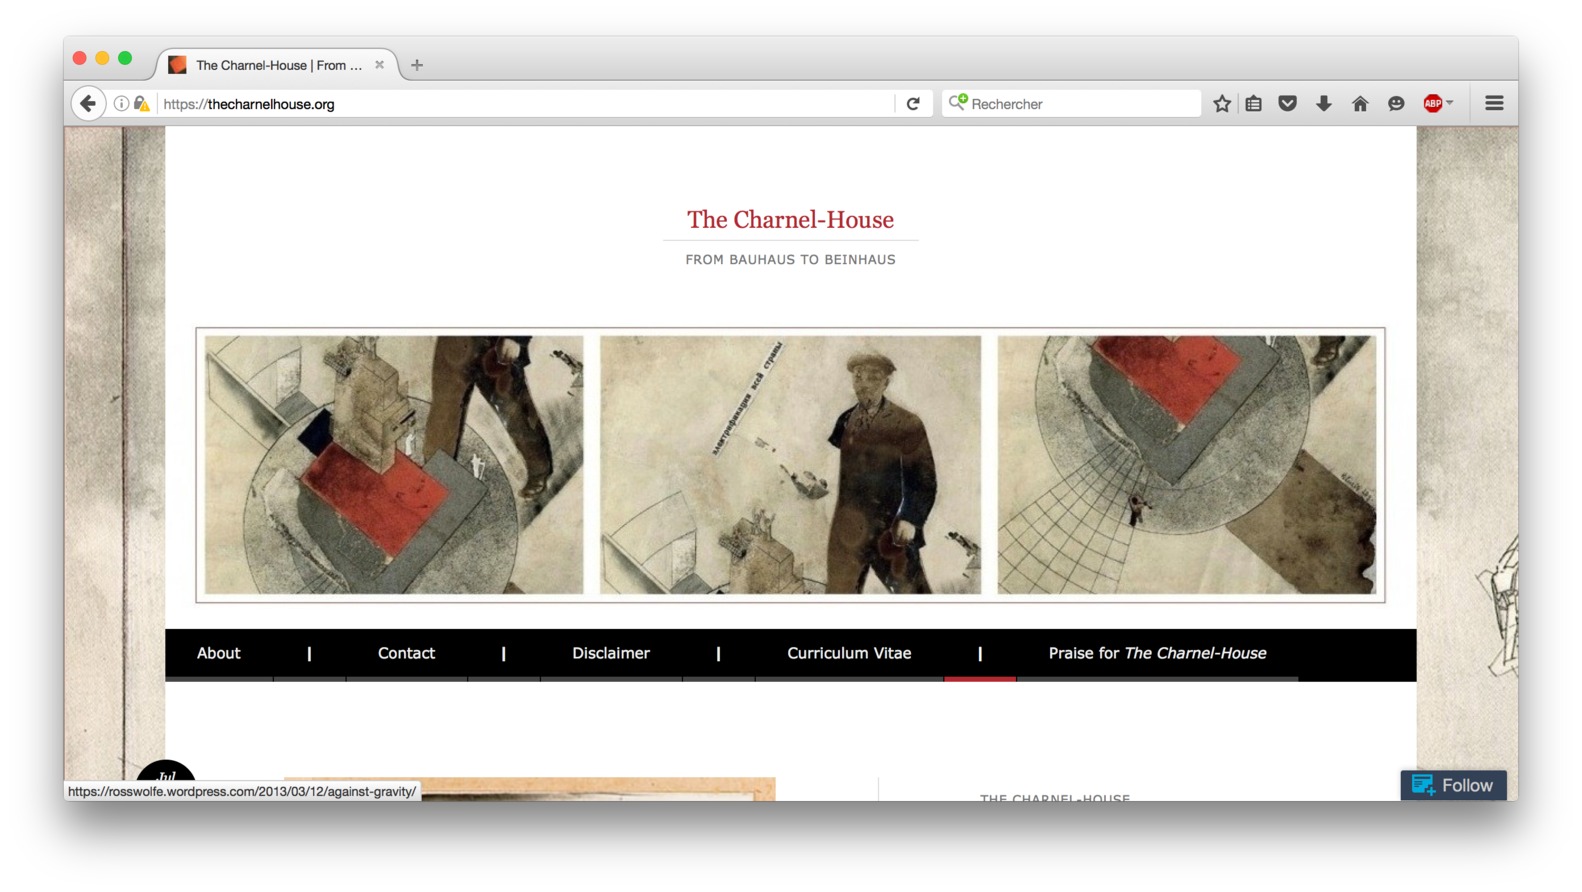Image resolution: width=1582 pixels, height=892 pixels.
Task: Maximize the window with green button
Action: coord(125,58)
